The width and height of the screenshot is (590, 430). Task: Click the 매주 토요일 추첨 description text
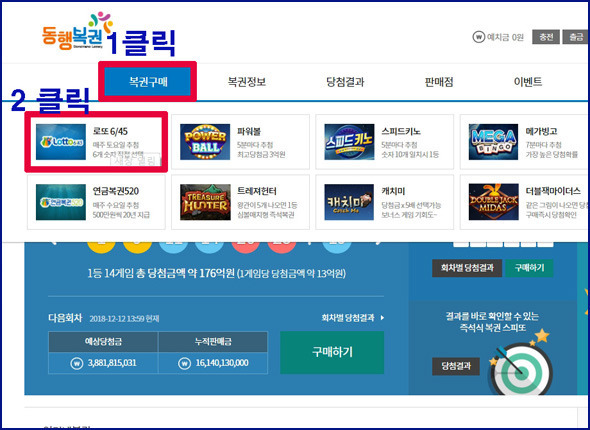[x=116, y=145]
